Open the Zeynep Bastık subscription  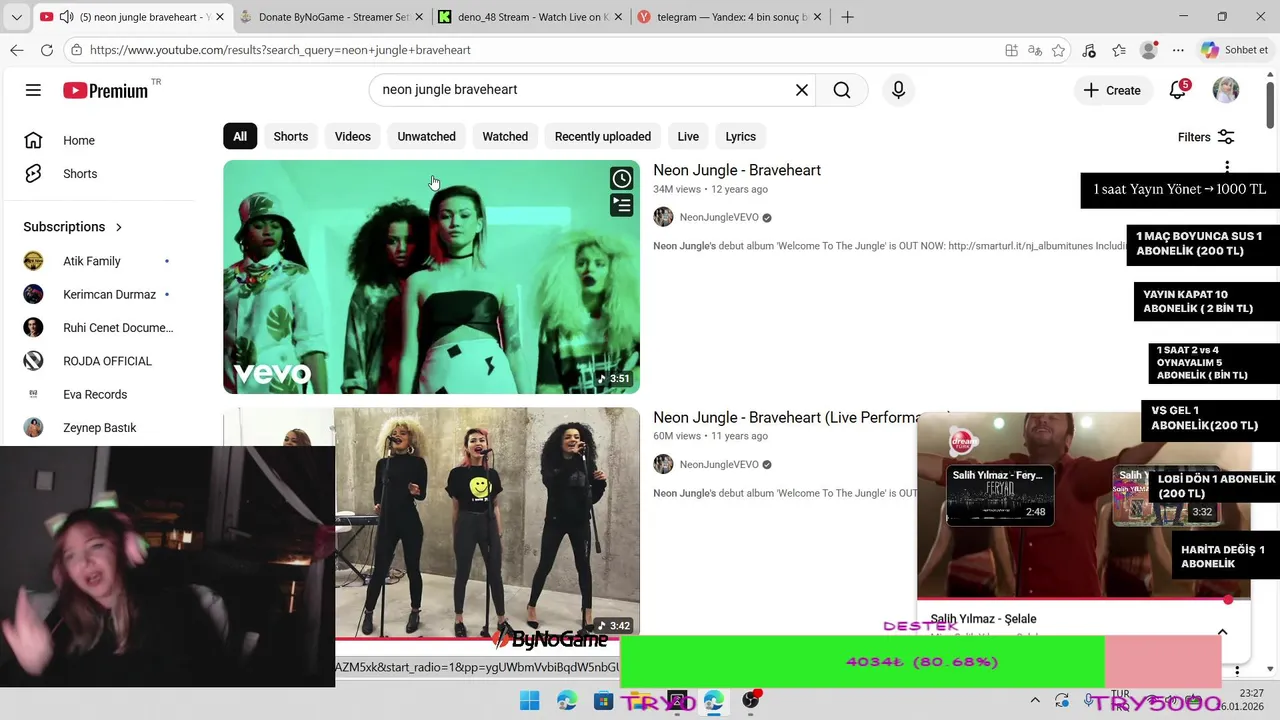(x=100, y=428)
